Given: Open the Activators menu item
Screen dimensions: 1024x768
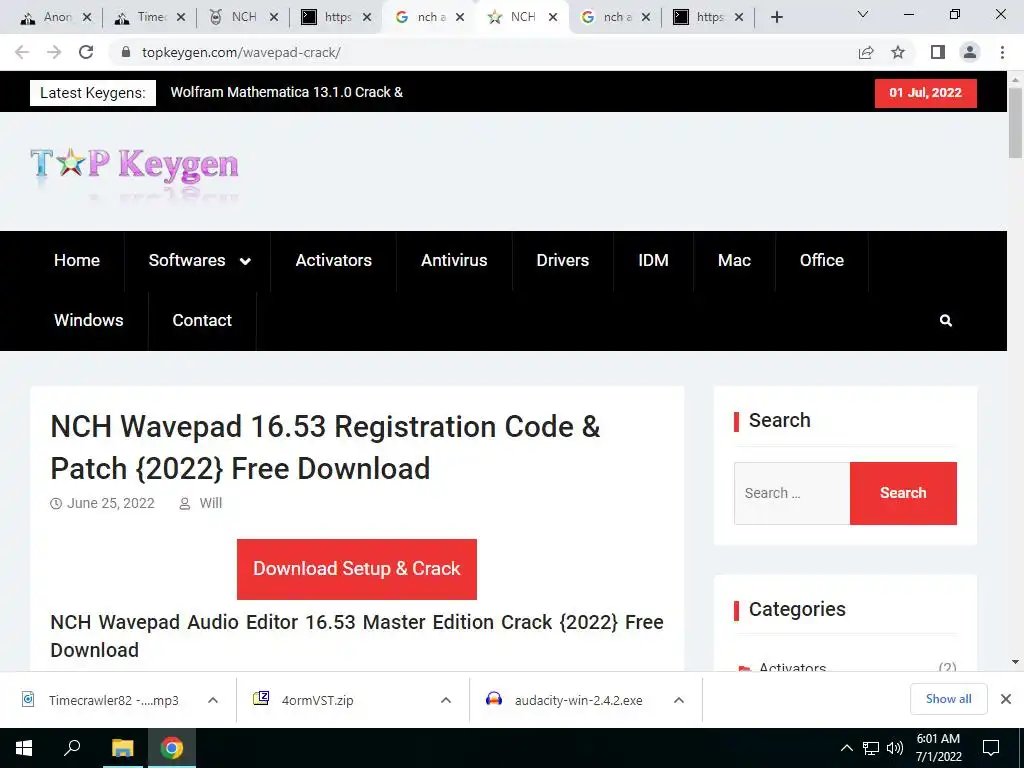Looking at the screenshot, I should click(334, 261).
